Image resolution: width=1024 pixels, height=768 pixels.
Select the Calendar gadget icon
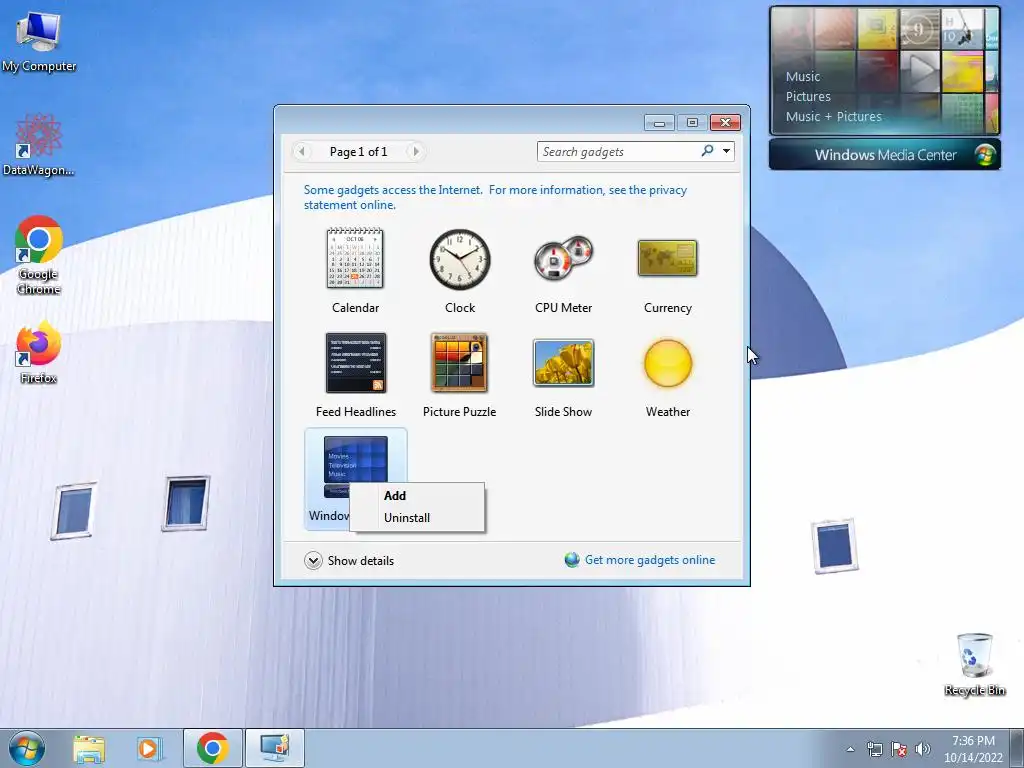tap(355, 259)
